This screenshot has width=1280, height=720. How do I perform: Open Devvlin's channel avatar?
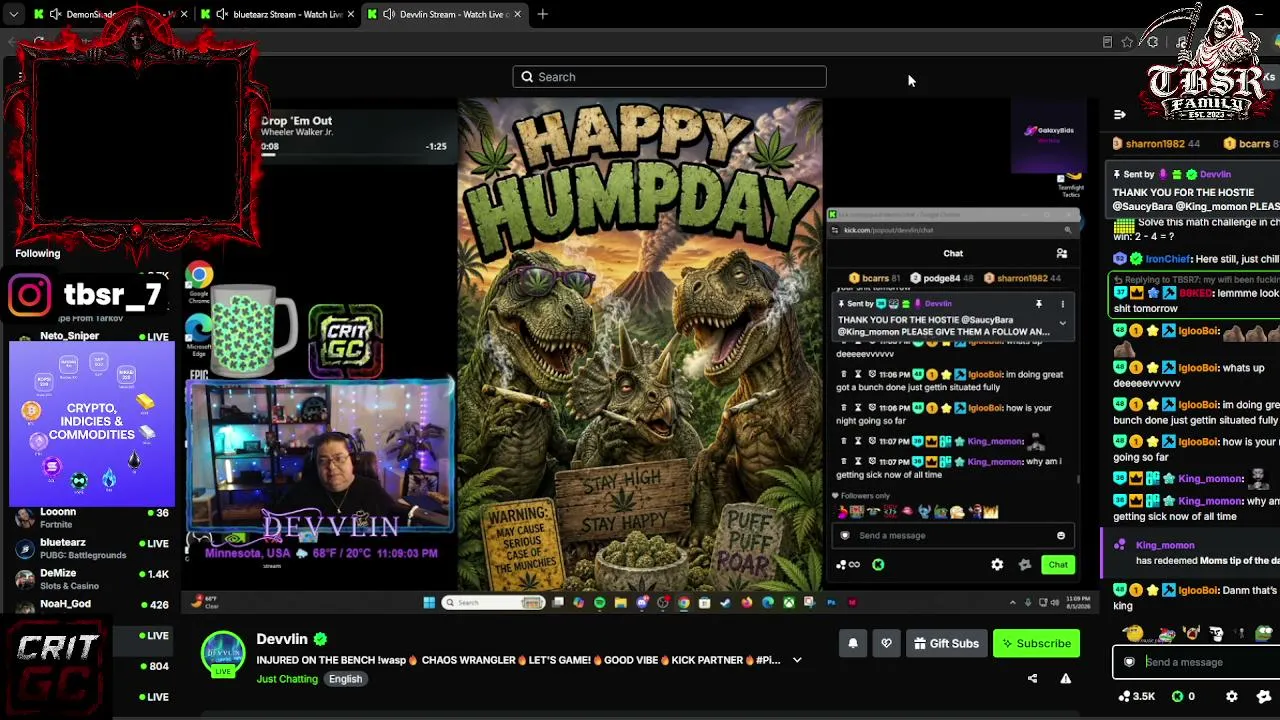click(223, 654)
